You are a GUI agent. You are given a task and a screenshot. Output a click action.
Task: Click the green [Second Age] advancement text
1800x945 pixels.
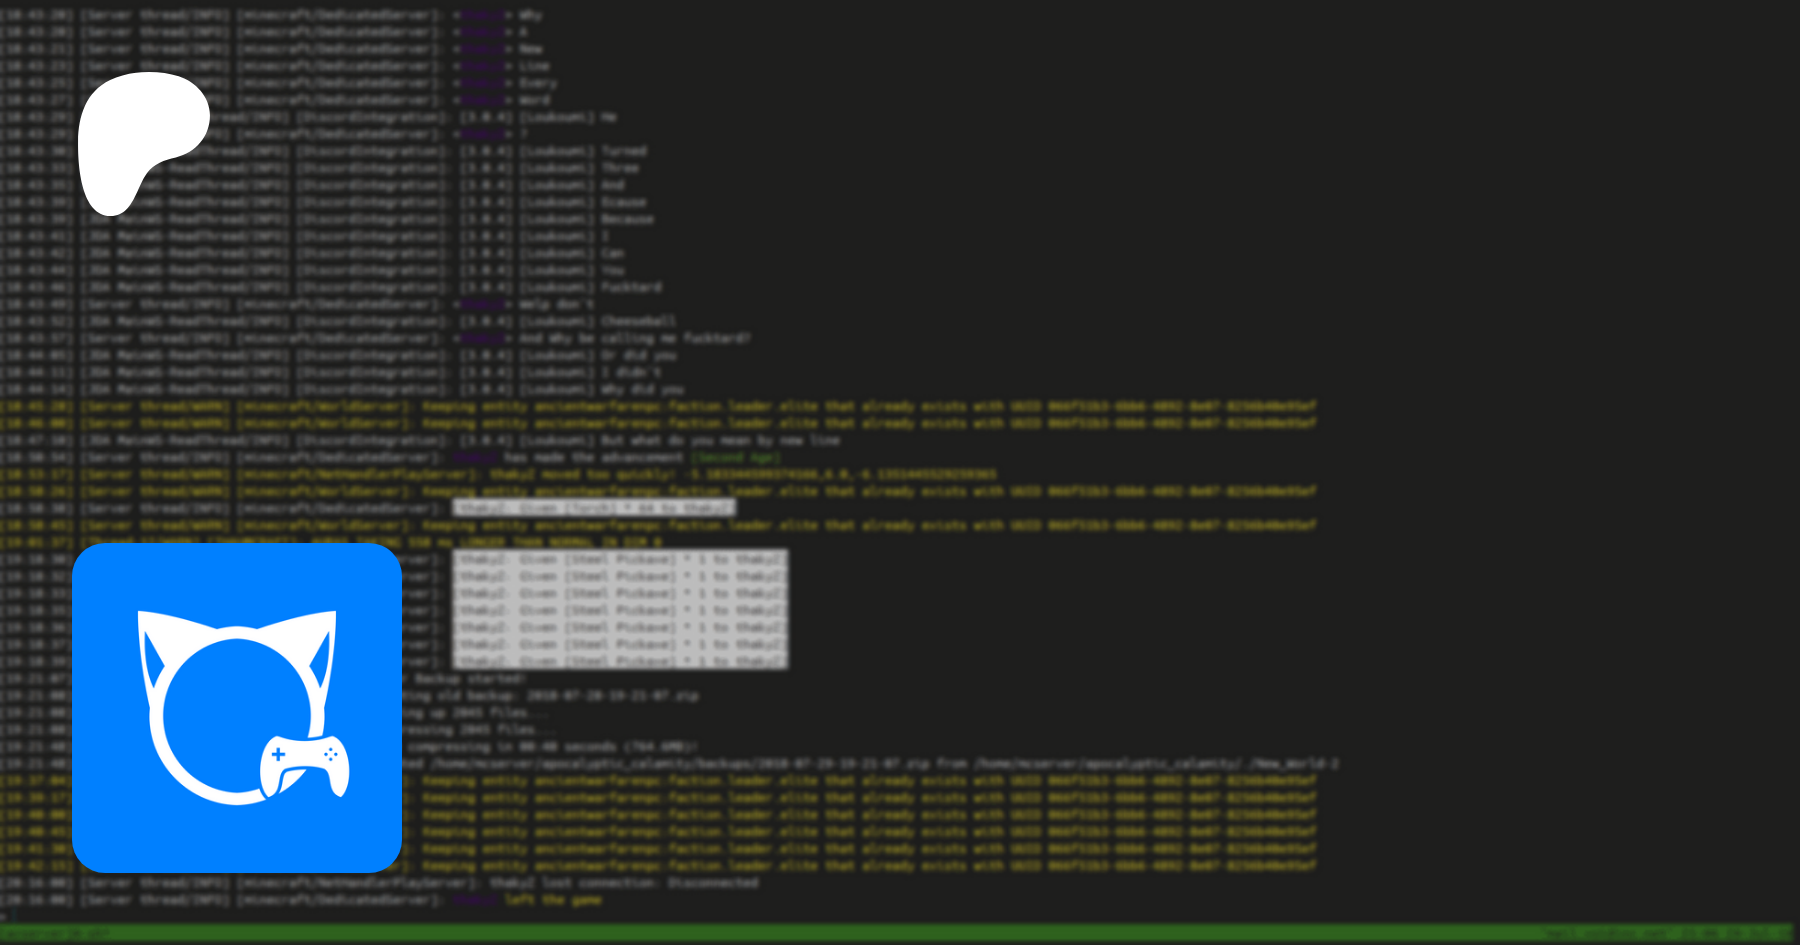[736, 457]
